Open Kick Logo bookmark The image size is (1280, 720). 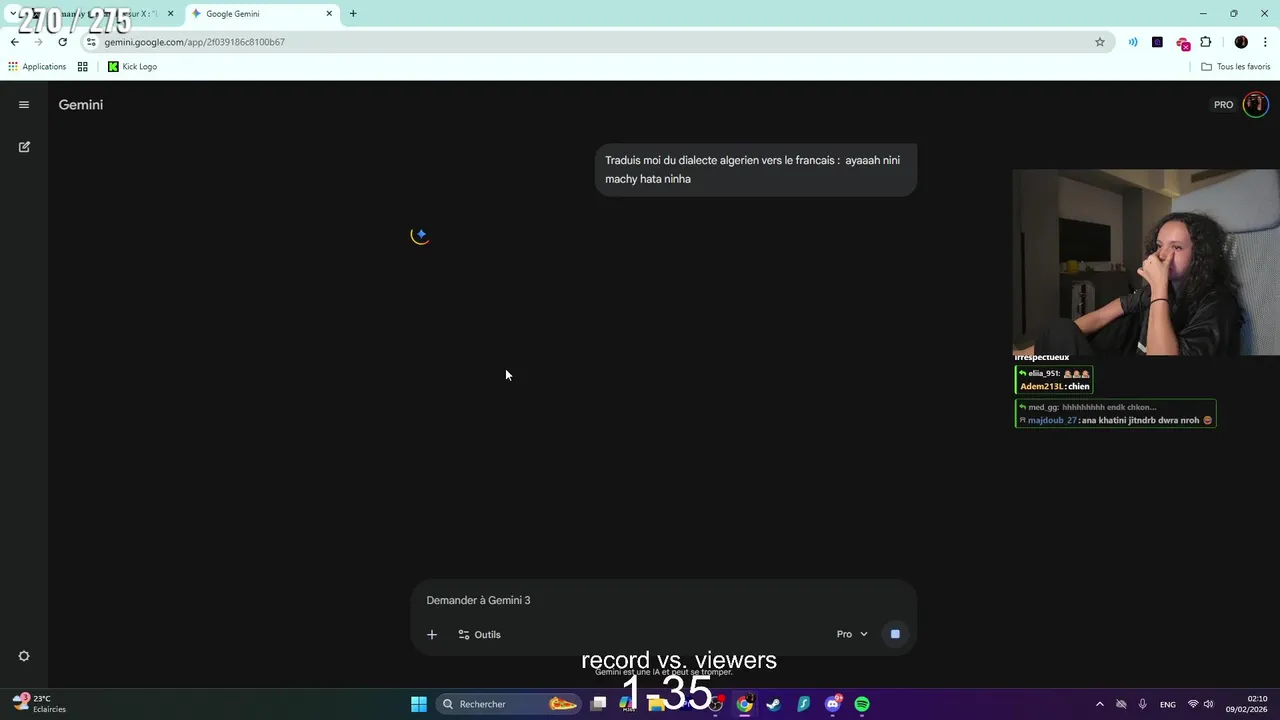pos(132,67)
